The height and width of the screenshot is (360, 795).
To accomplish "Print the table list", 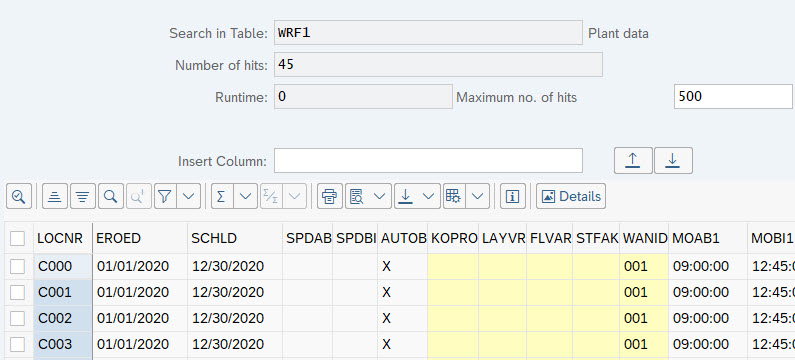I will (x=330, y=196).
